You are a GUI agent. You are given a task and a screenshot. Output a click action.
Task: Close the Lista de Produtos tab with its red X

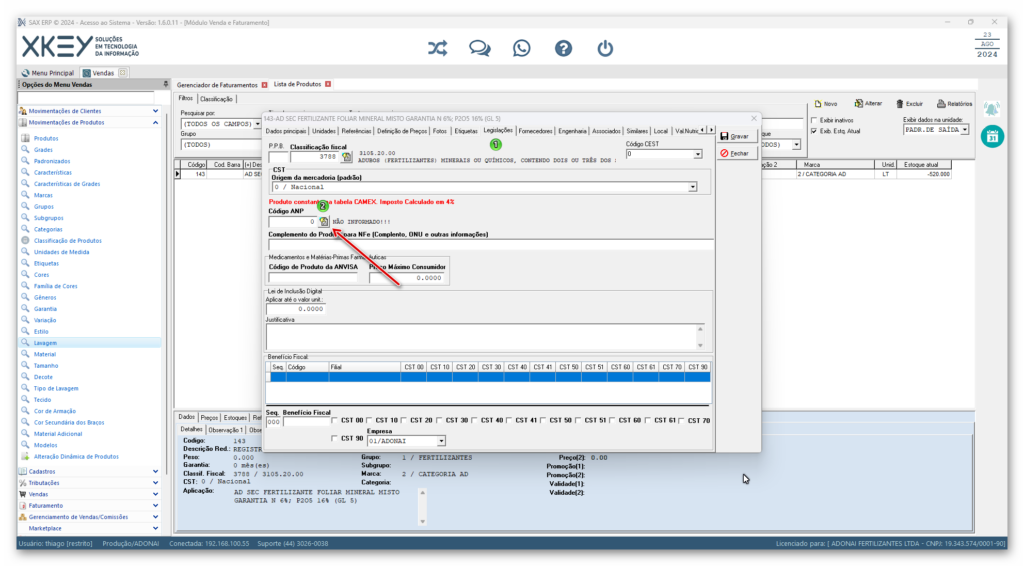(328, 84)
